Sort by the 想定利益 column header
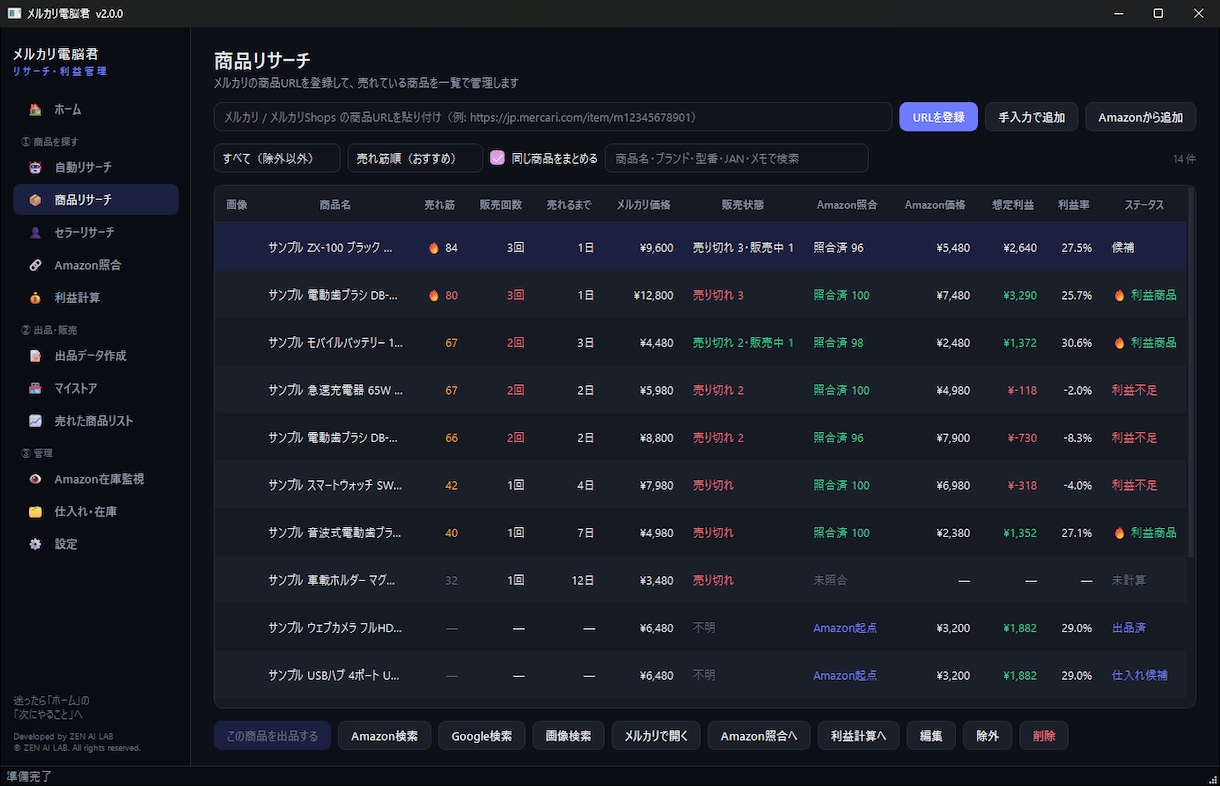 click(1012, 205)
